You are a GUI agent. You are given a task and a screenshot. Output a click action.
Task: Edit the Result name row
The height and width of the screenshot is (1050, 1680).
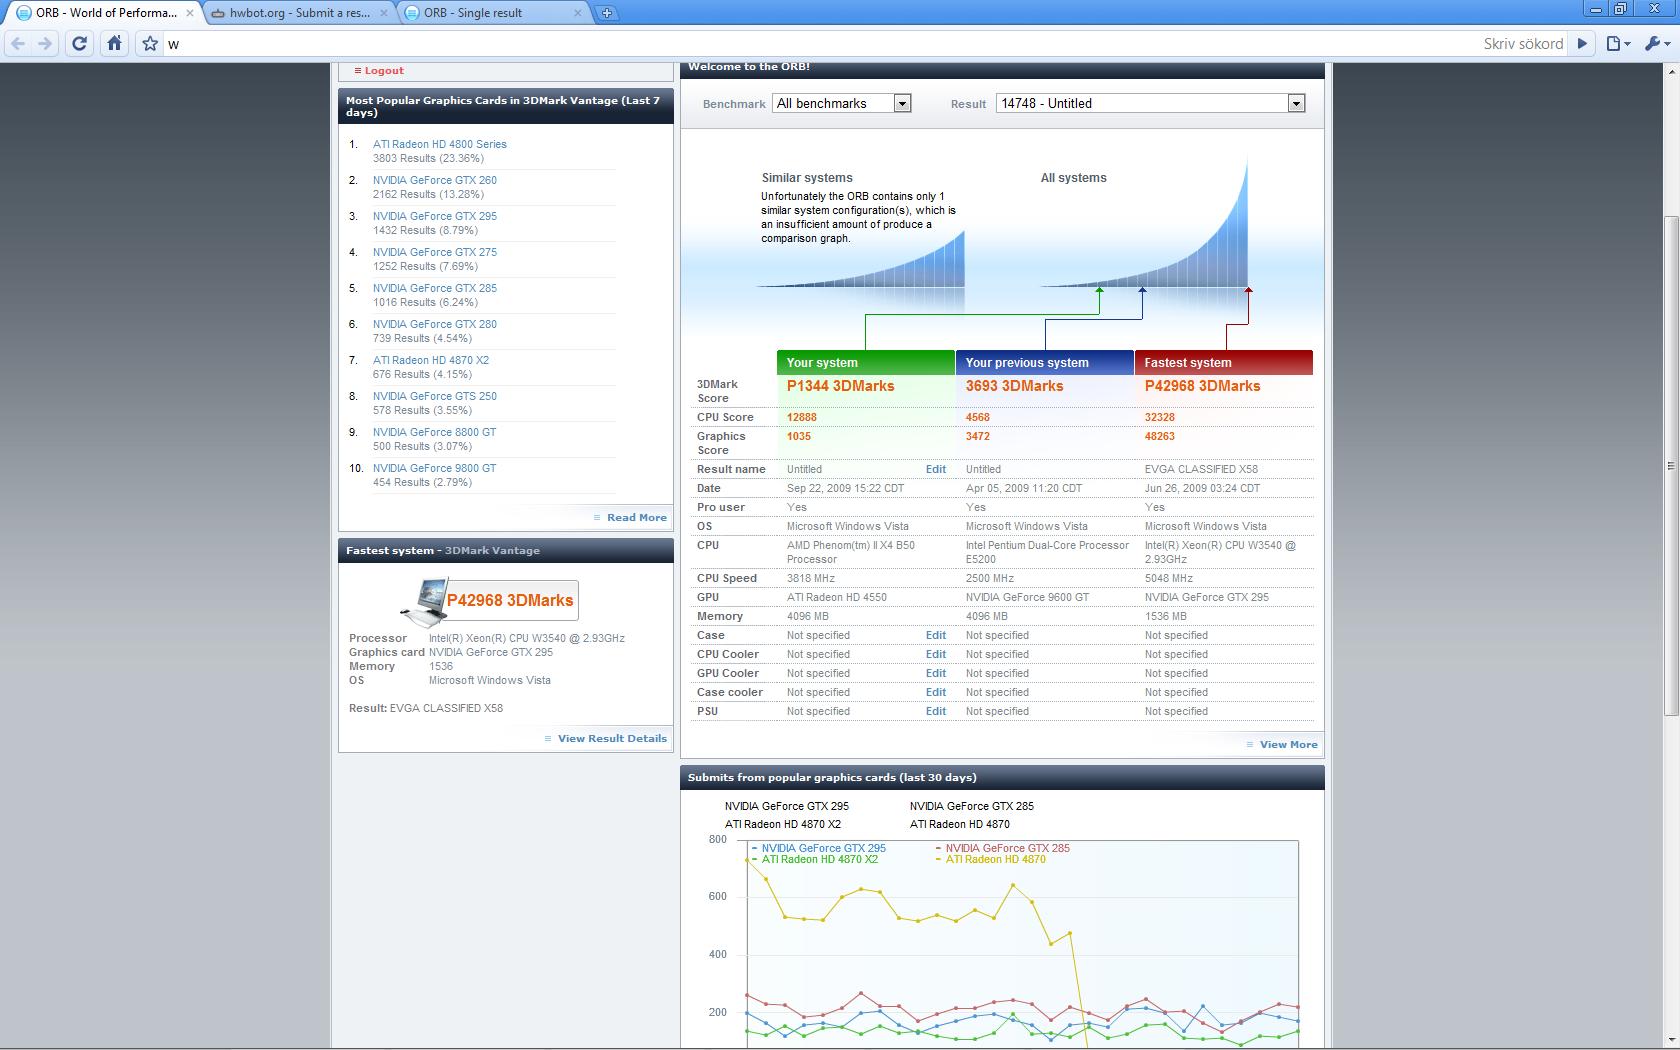(935, 469)
